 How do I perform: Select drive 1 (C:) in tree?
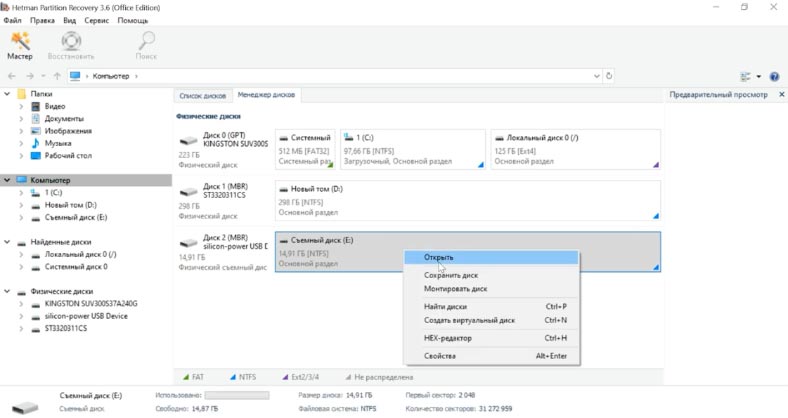pos(53,192)
